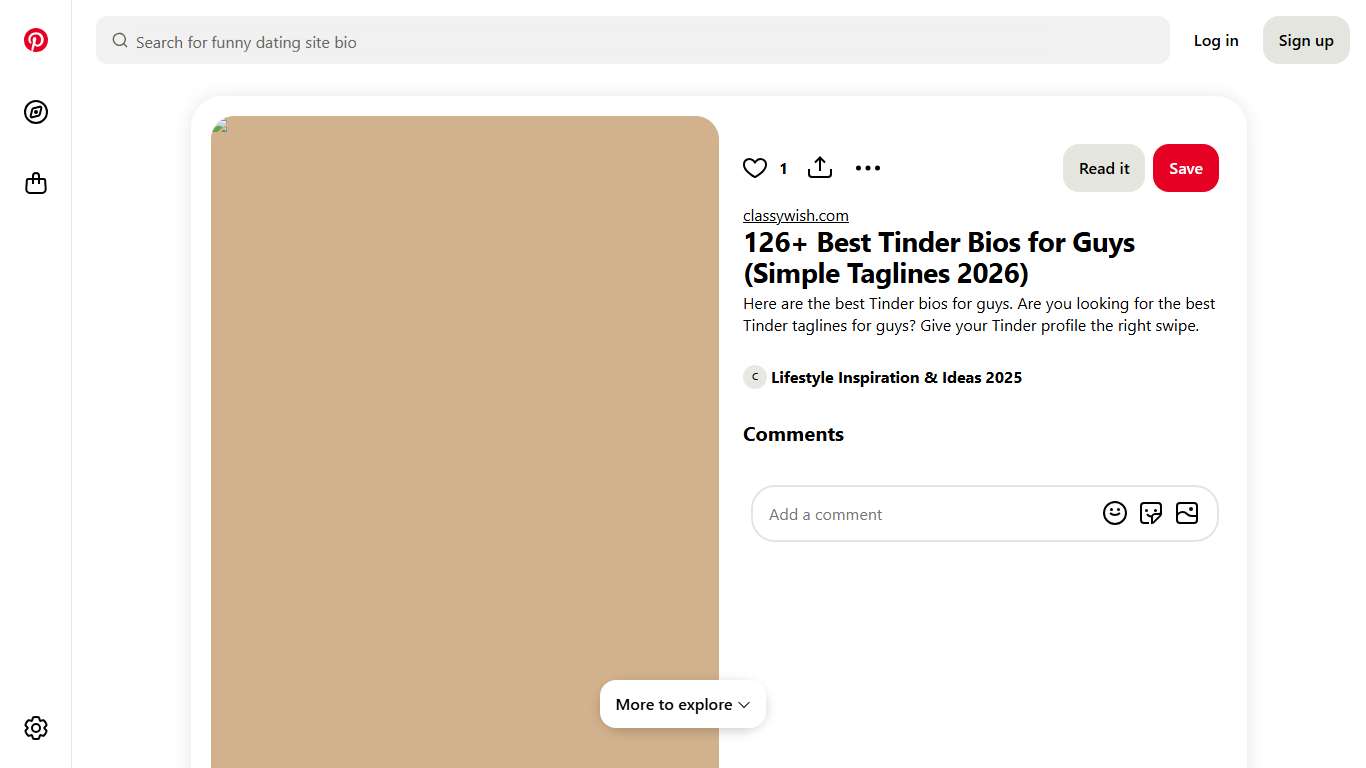Click the Pinterest logo in the sidebar

(36, 40)
